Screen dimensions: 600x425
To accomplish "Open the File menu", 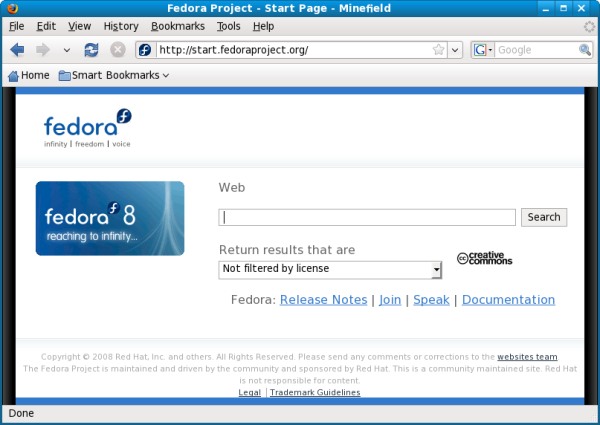I will [16, 26].
